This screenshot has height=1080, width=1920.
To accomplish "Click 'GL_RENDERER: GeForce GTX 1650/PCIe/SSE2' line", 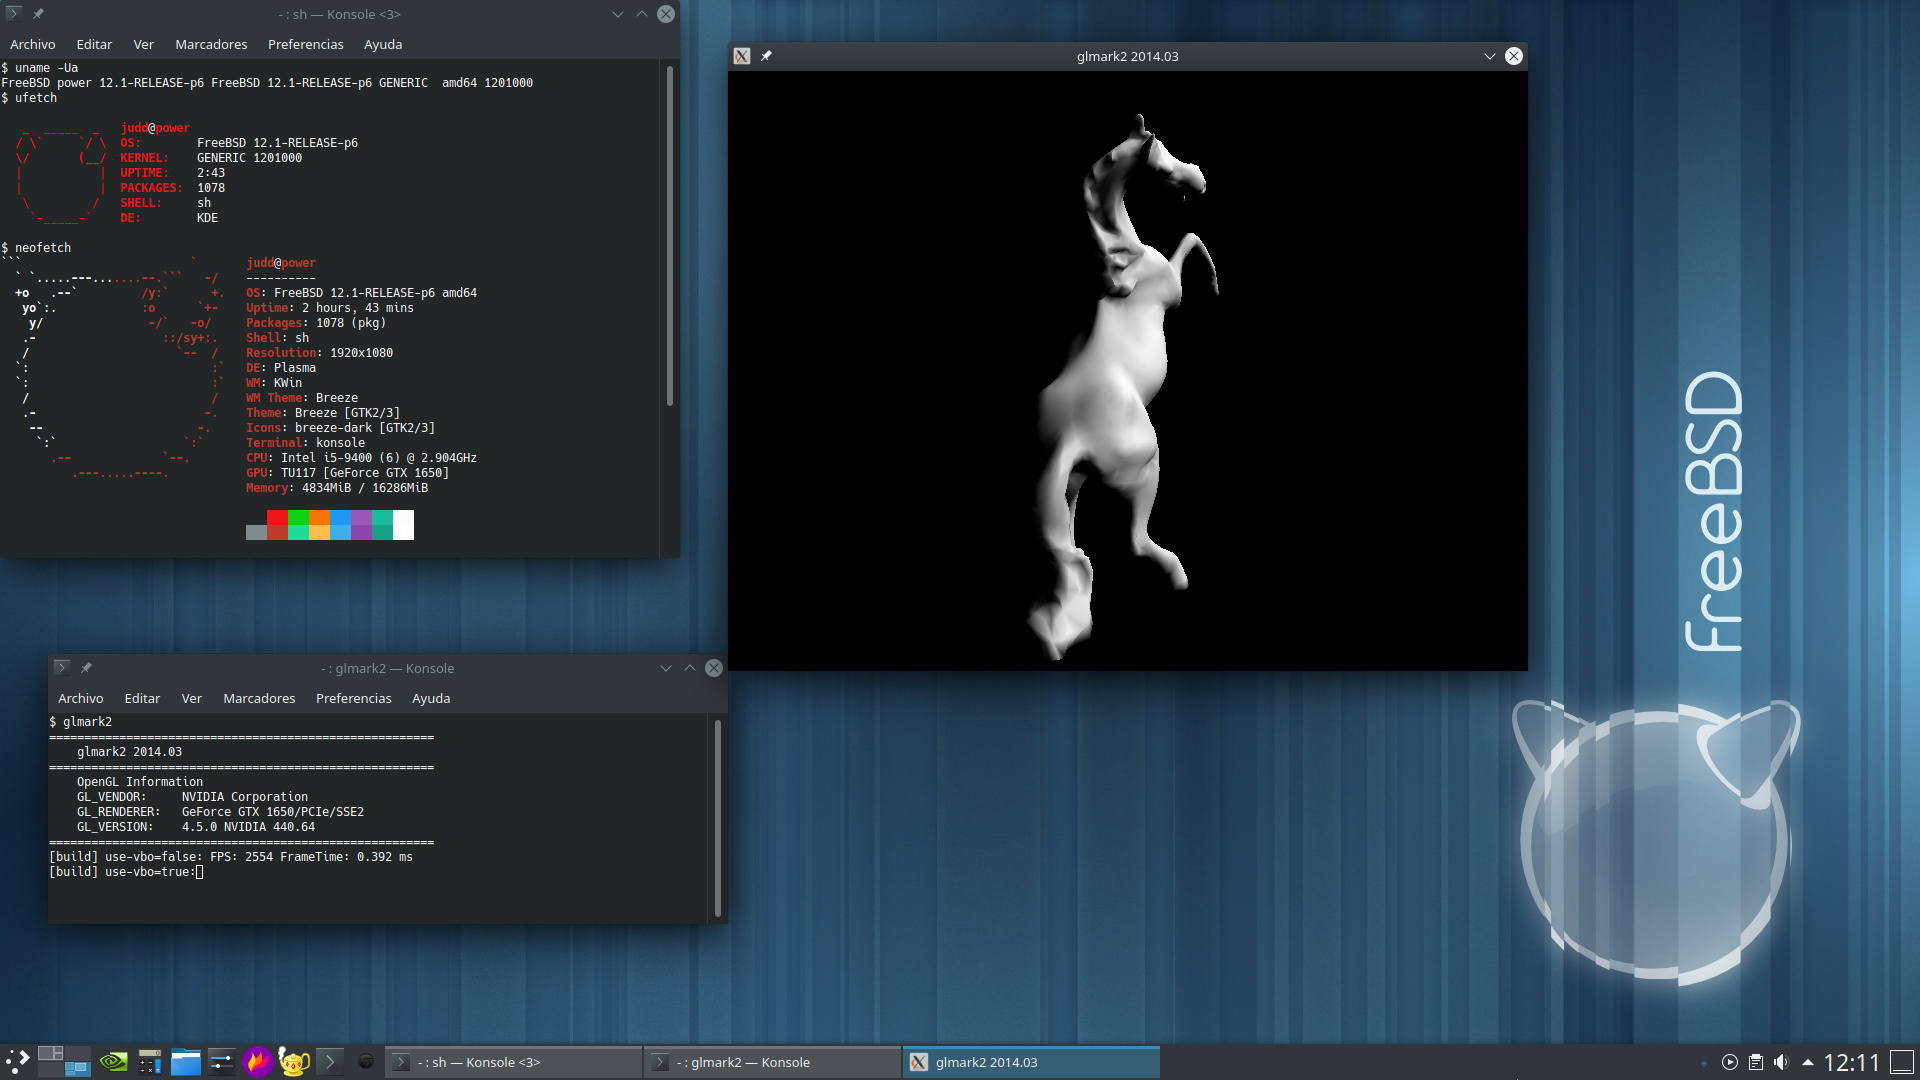I will click(x=220, y=812).
